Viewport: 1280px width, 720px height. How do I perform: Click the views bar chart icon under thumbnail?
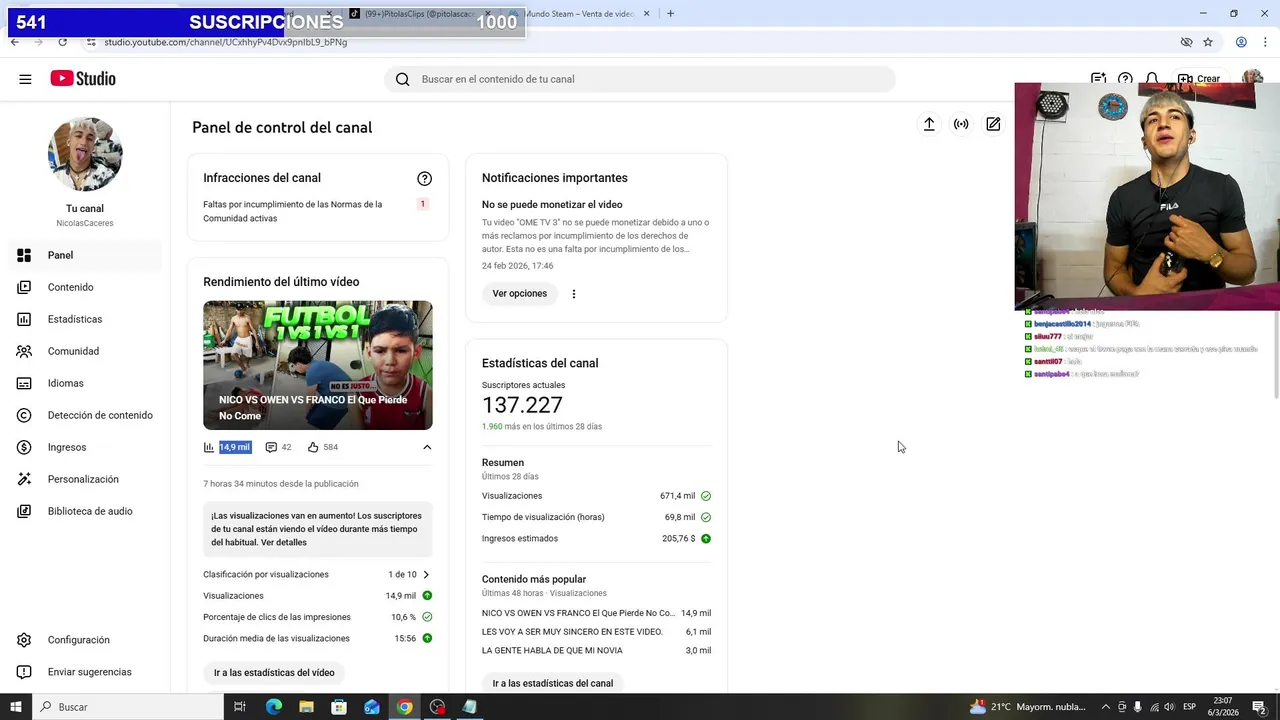[209, 447]
